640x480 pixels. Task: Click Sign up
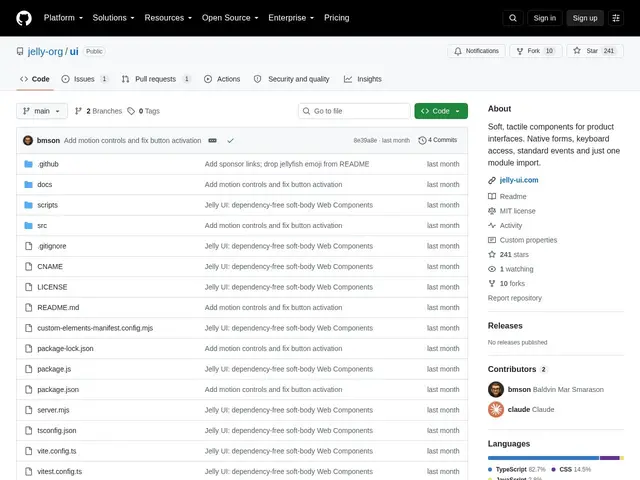click(584, 18)
